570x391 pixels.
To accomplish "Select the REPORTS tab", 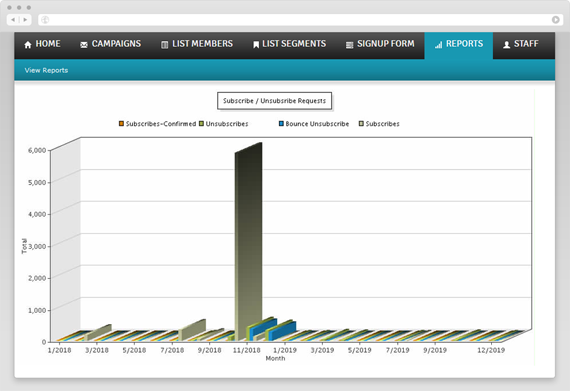I will coord(459,45).
